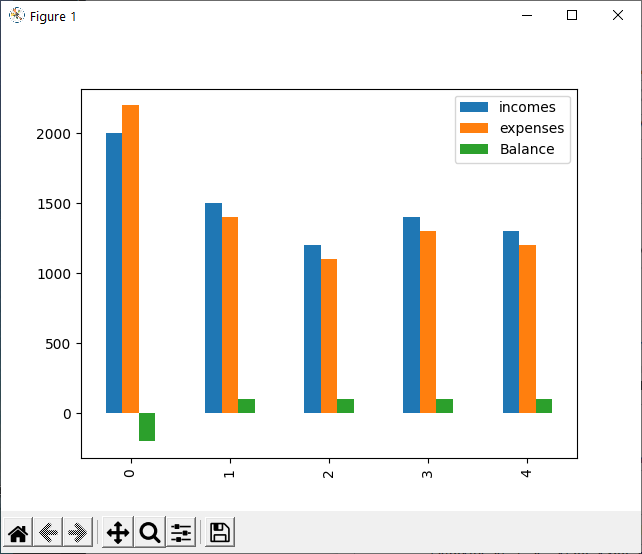Viewport: 642px width, 554px height.
Task: Click the orange expenses bar for group 3
Action: pos(428,322)
